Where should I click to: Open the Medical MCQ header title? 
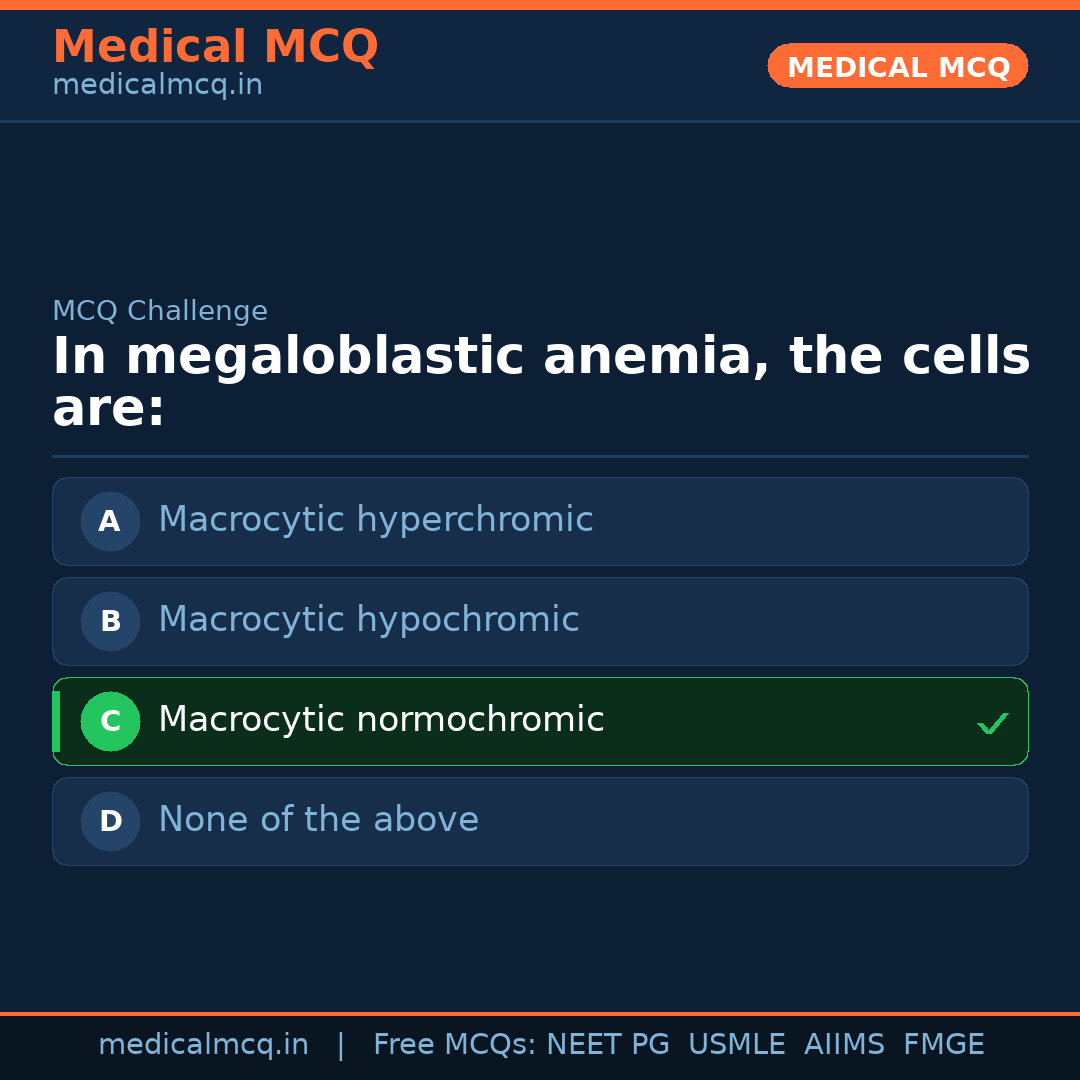click(x=215, y=47)
